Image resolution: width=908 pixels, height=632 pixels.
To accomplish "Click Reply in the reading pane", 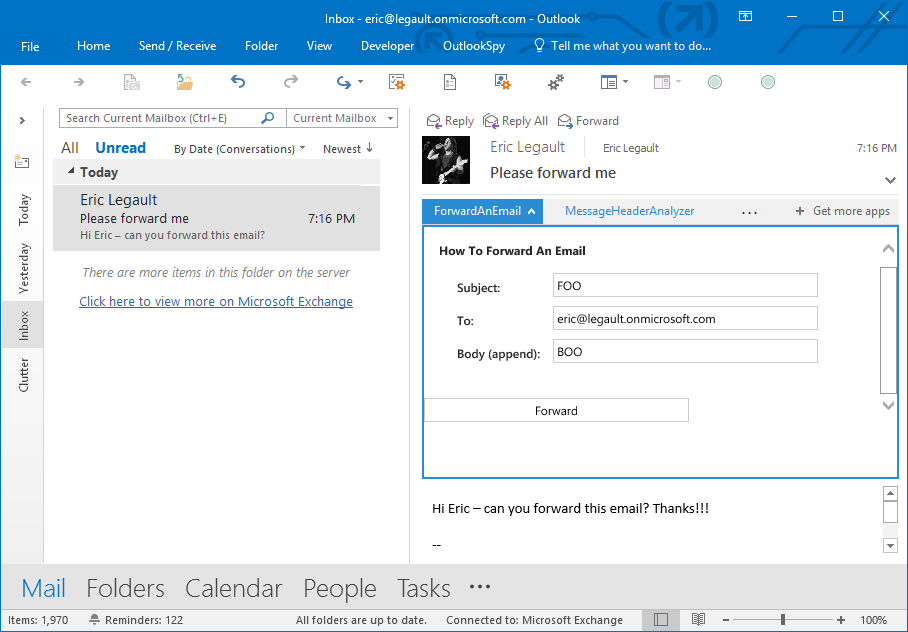I will point(450,121).
